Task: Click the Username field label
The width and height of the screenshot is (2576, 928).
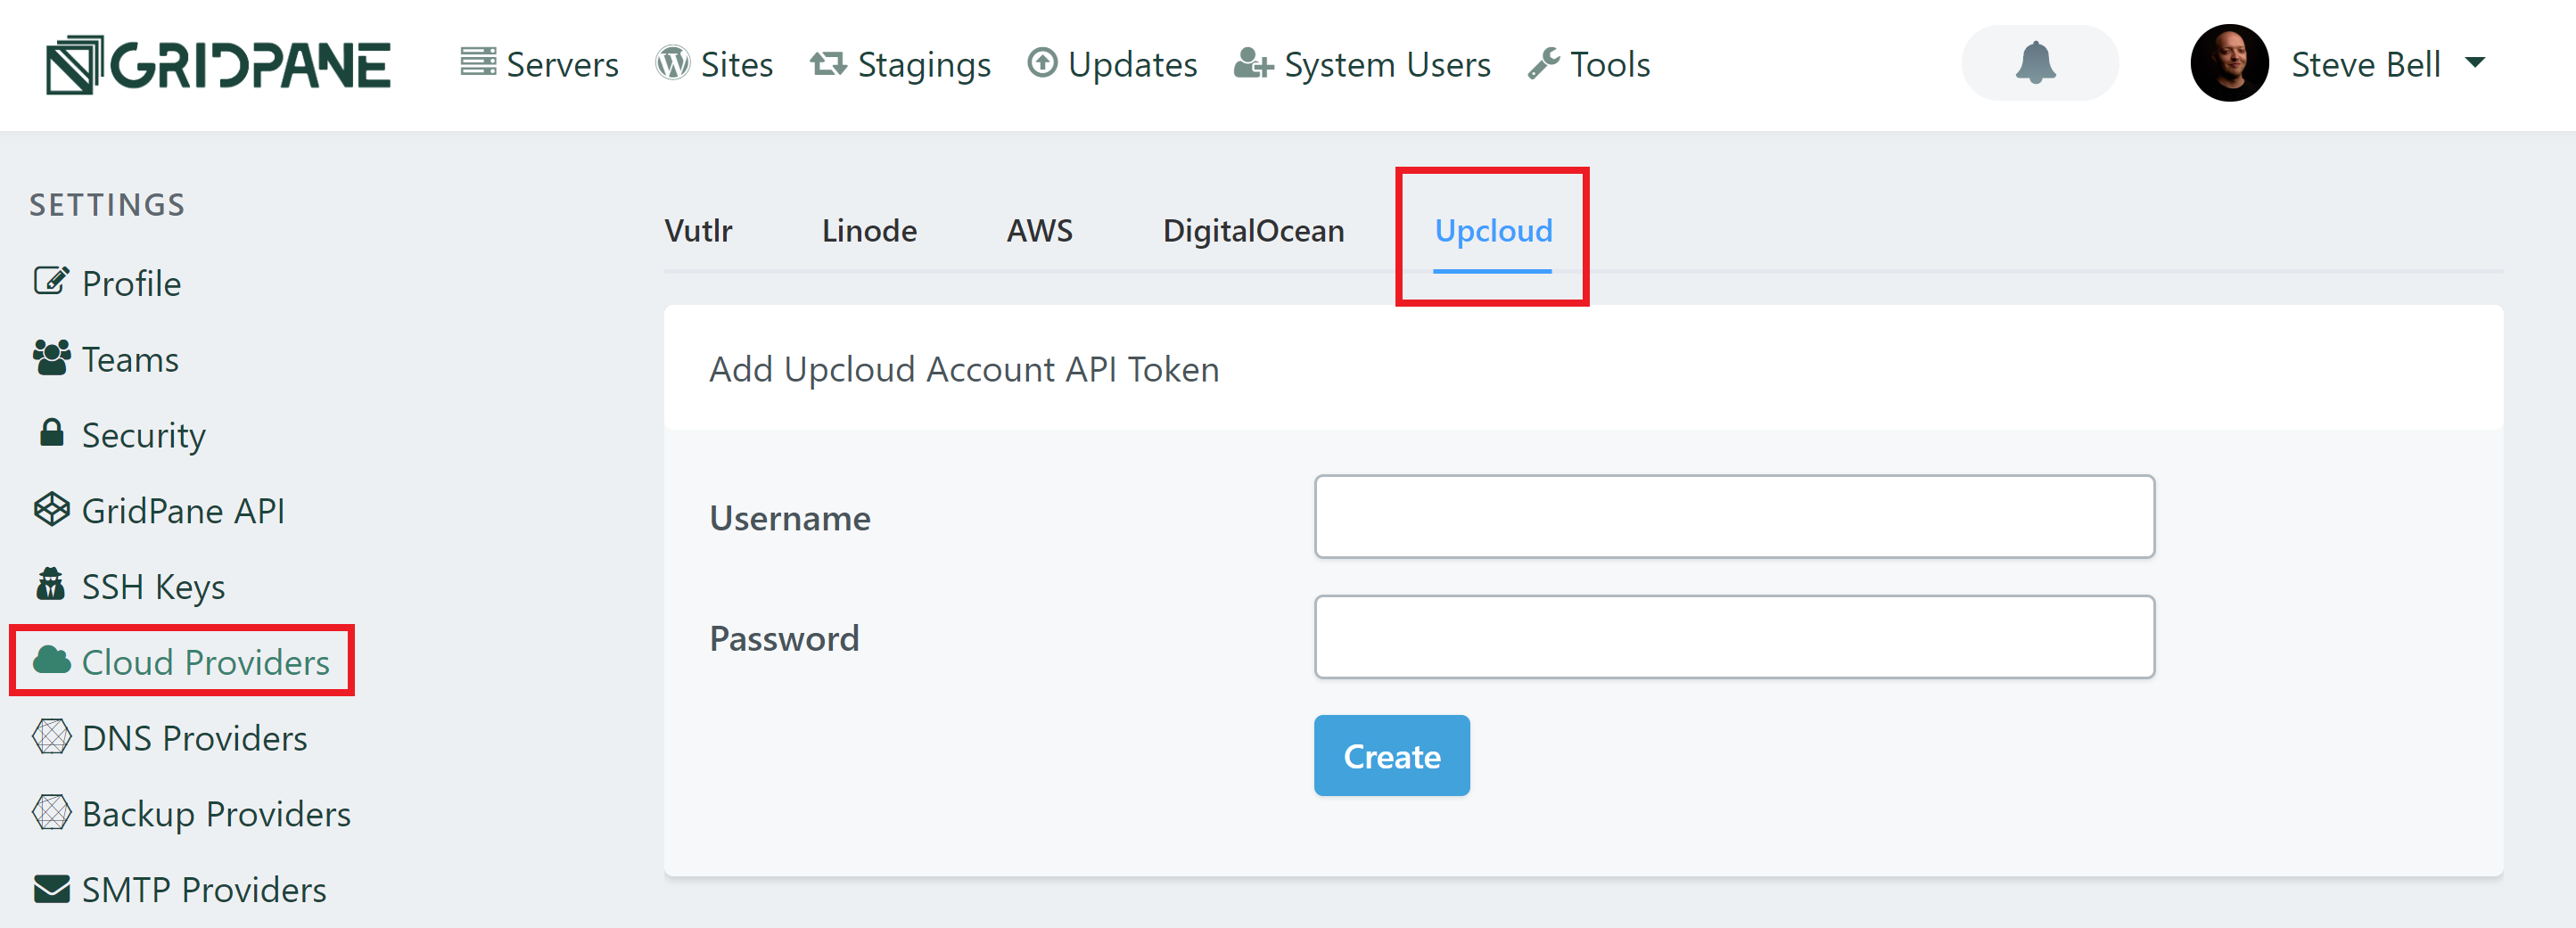Action: click(x=790, y=519)
